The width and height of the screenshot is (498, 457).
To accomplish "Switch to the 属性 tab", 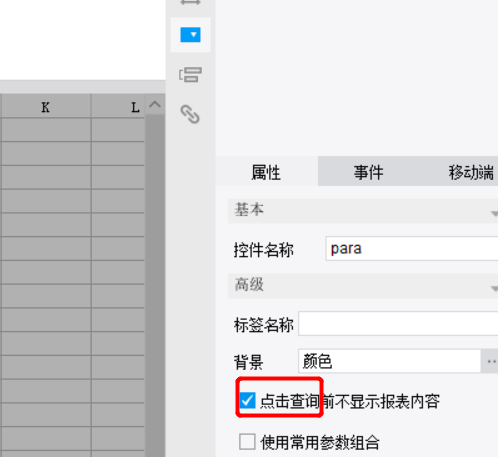I will (x=266, y=172).
